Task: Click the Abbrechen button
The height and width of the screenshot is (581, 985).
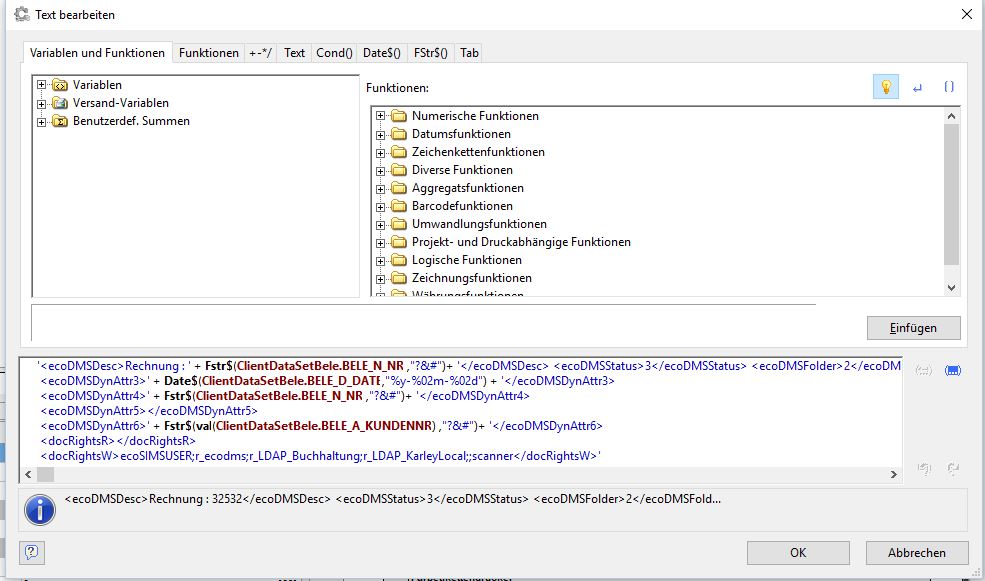Action: click(917, 553)
